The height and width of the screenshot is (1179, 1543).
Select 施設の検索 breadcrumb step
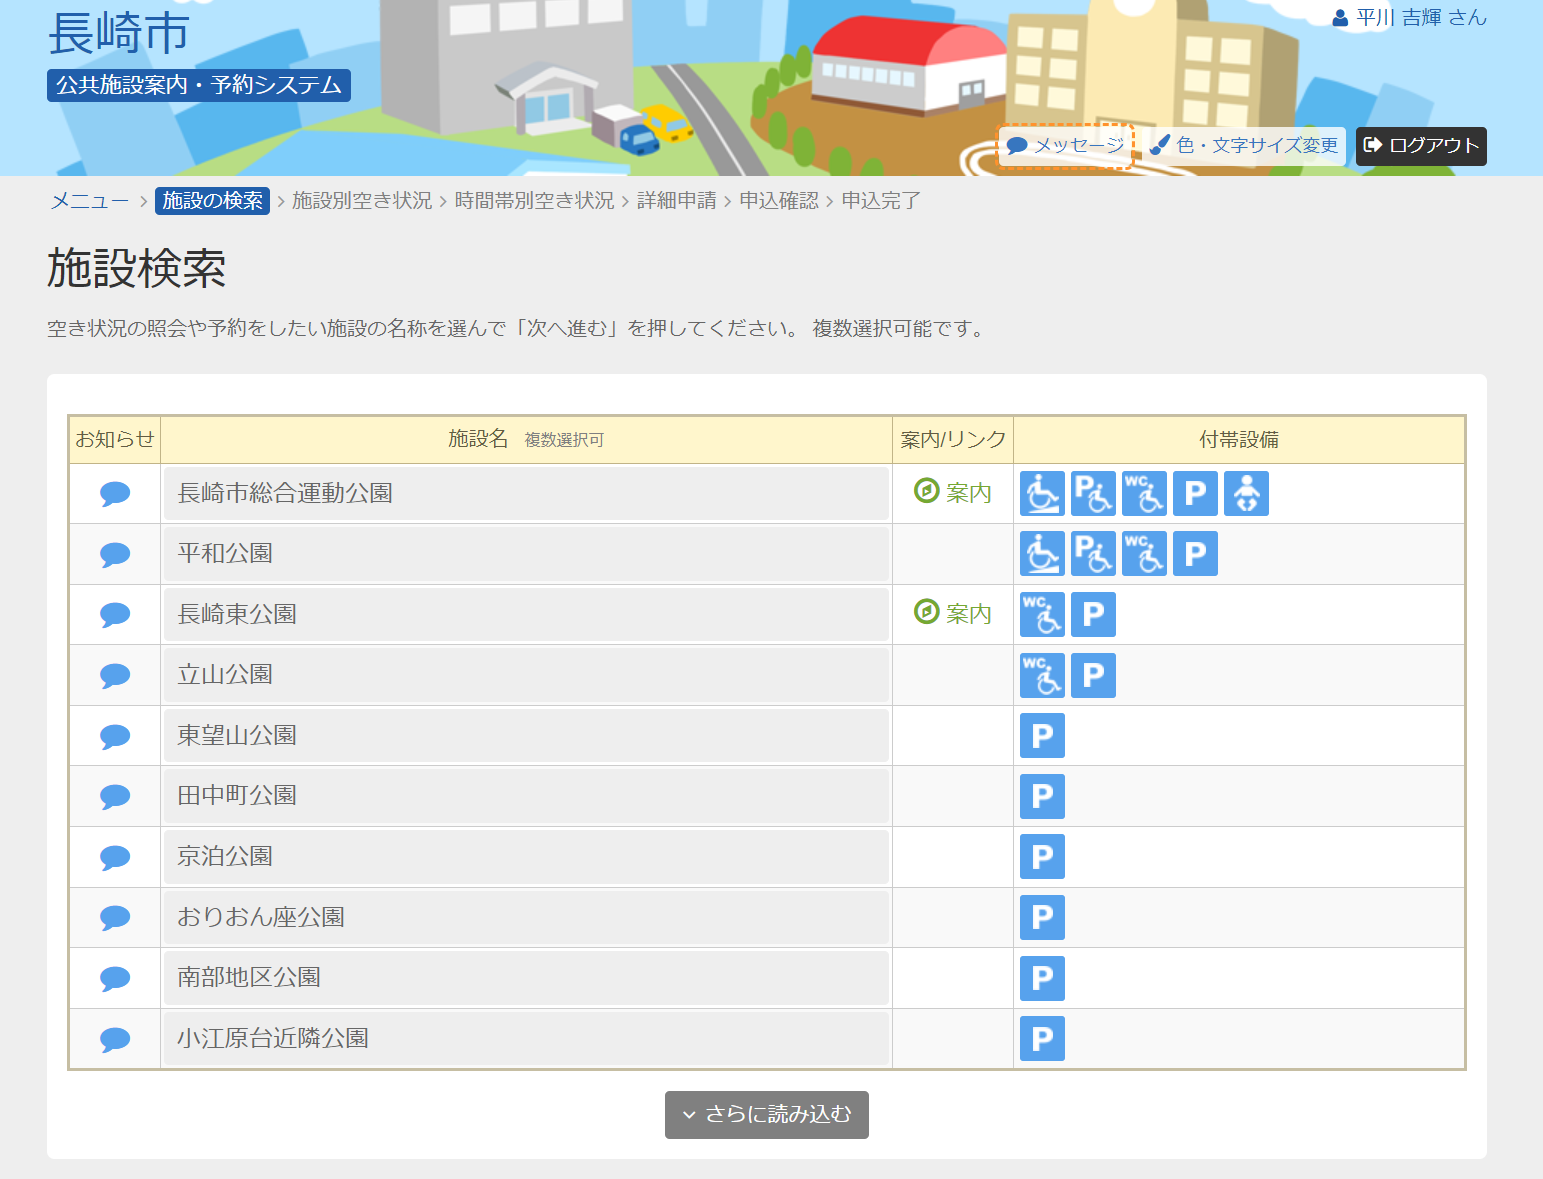[212, 201]
